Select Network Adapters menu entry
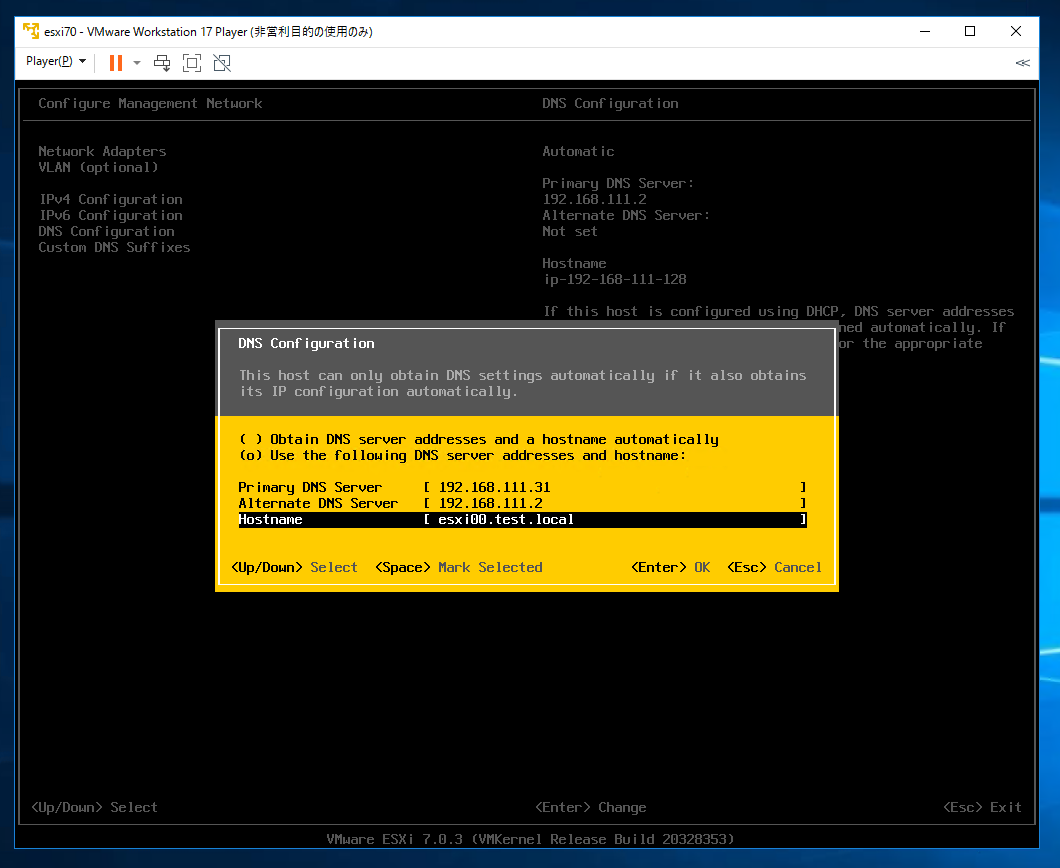Viewport: 1060px width, 868px height. coord(102,151)
